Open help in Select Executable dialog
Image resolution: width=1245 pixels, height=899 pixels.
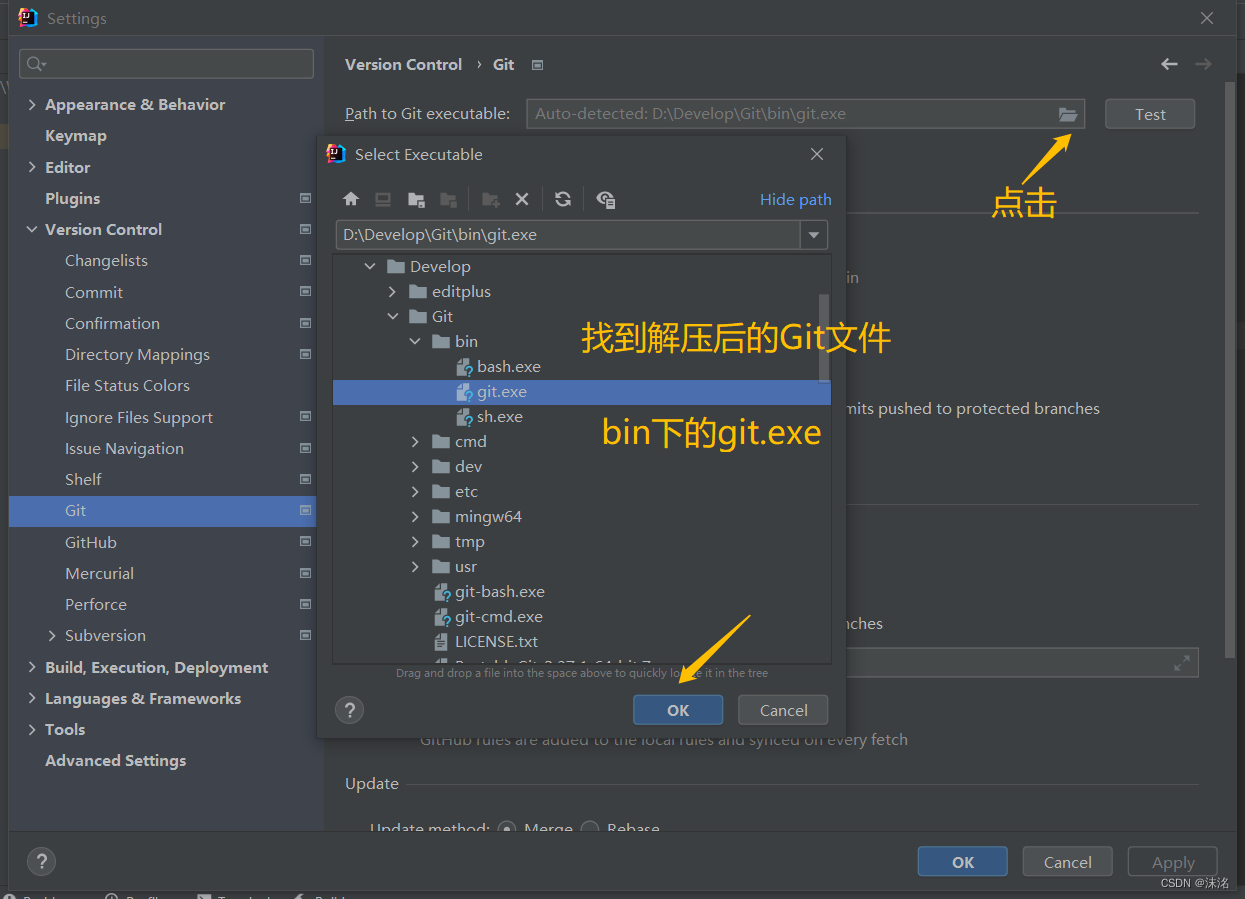tap(349, 710)
